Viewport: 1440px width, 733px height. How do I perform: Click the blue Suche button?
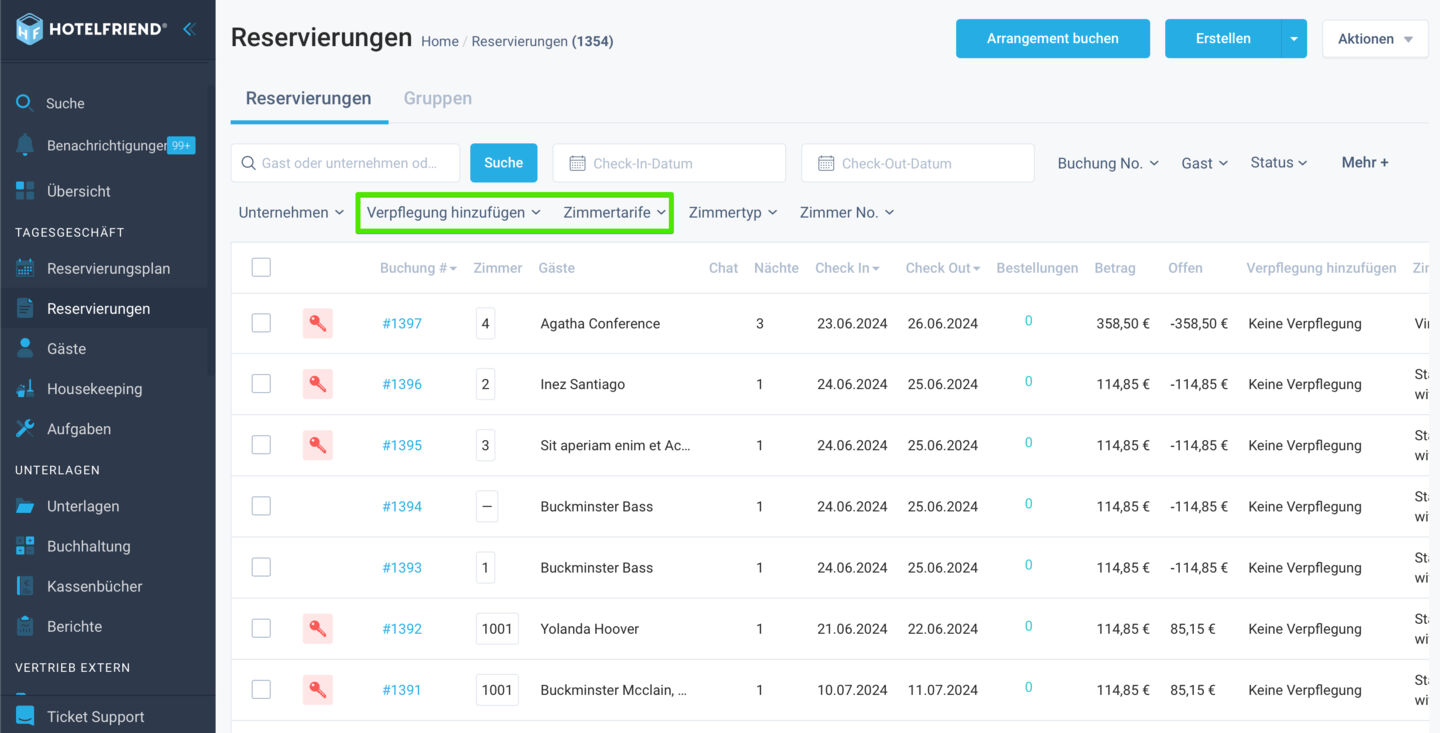(504, 163)
